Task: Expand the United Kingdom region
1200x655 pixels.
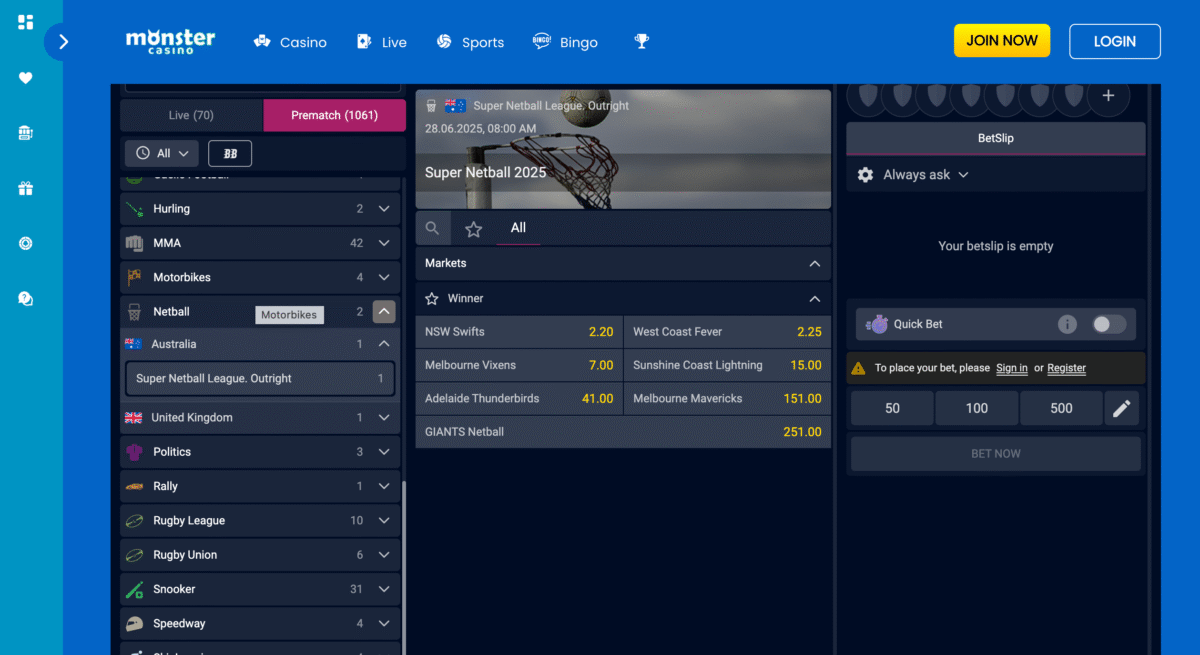Action: tap(384, 418)
